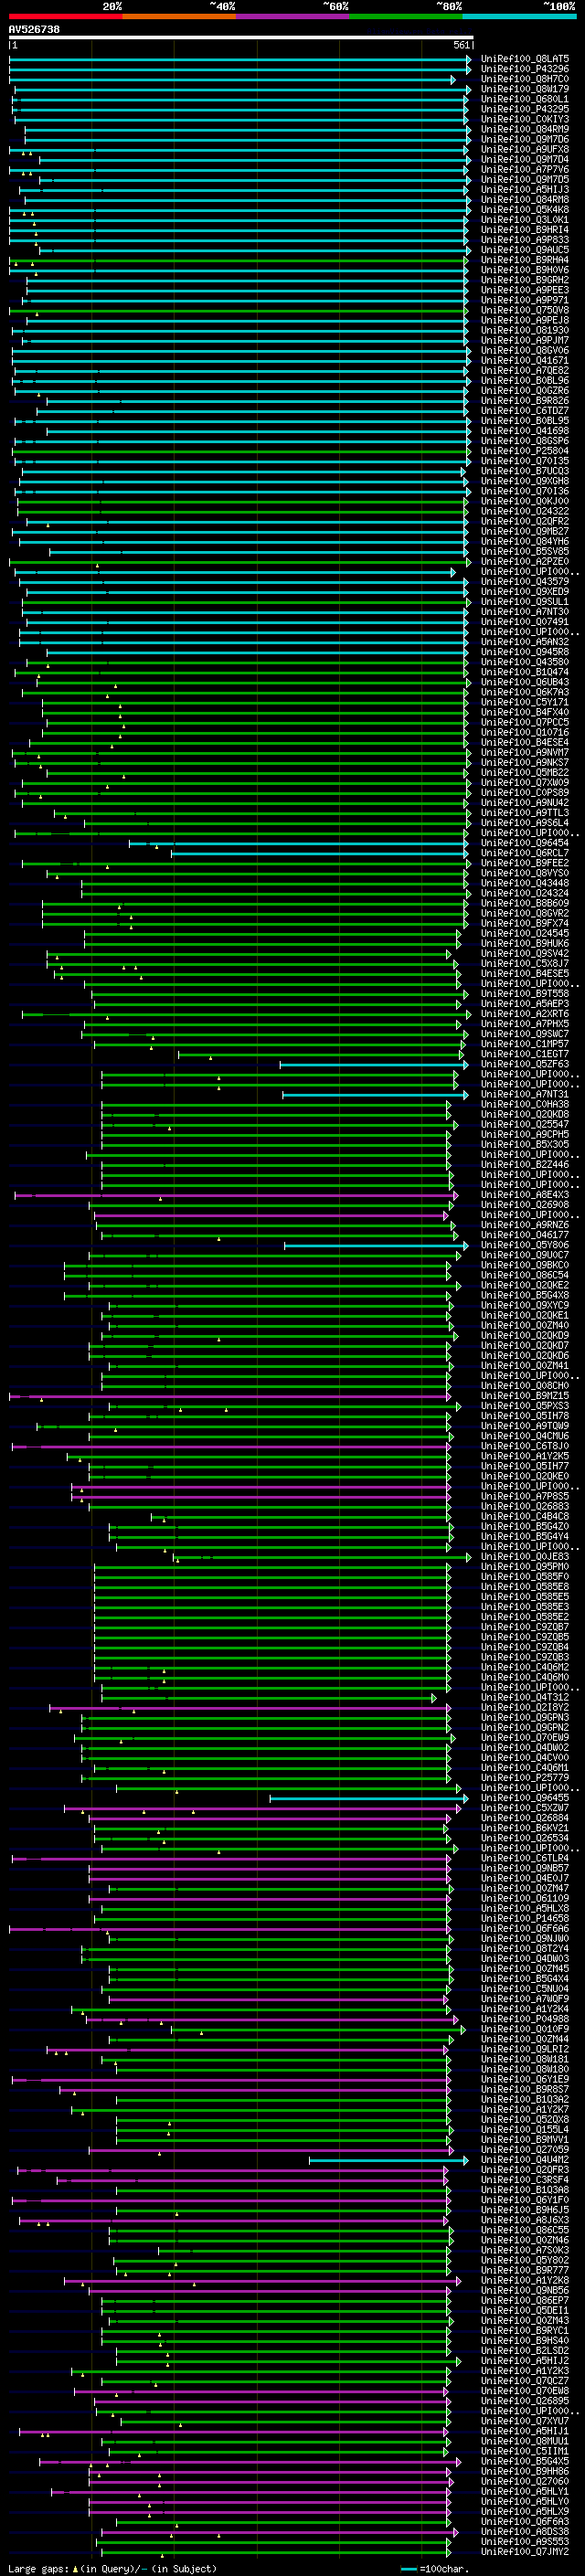Open the UniRef100_A8DS38 entry
585x2576 pixels.
[525, 2532]
